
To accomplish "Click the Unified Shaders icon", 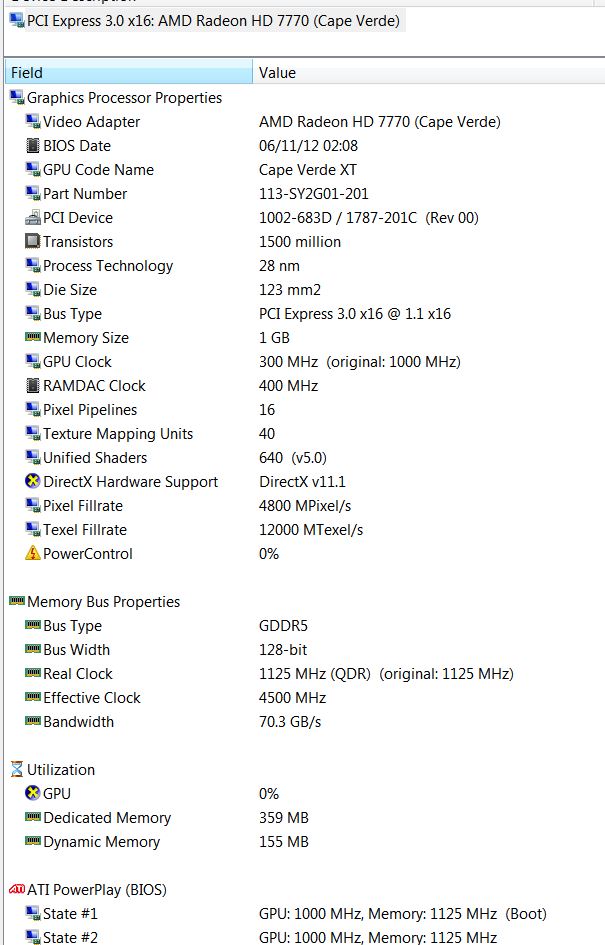I will pos(33,457).
